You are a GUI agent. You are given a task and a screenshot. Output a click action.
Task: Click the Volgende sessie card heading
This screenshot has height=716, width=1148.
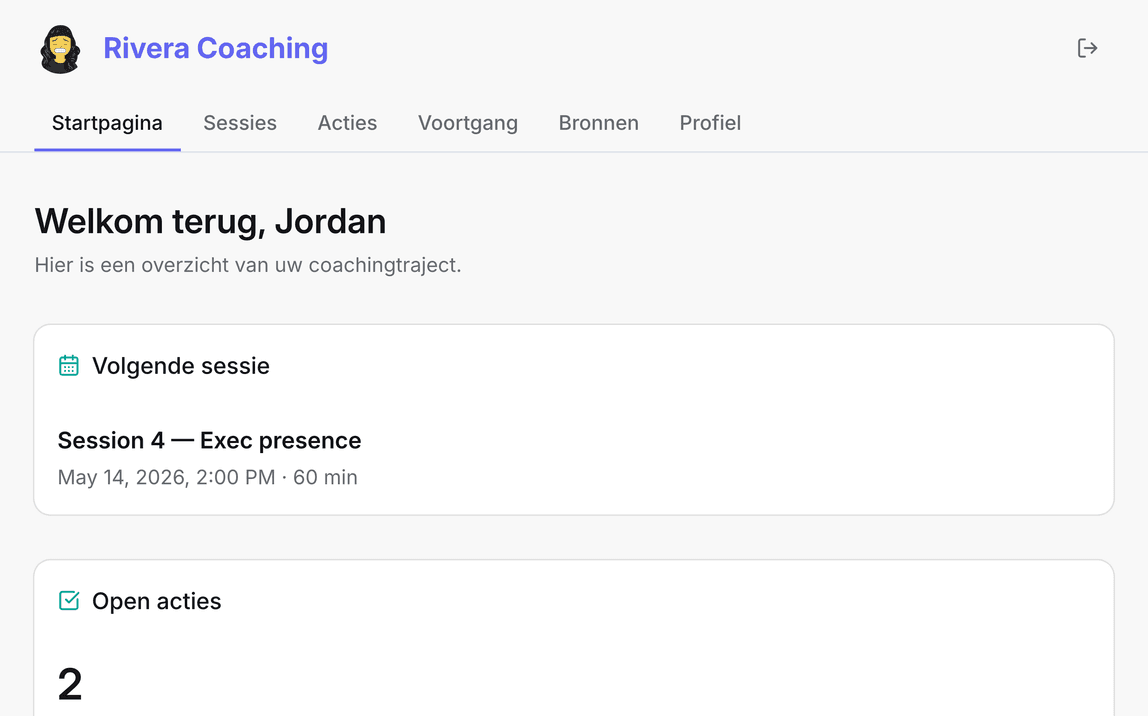click(181, 365)
